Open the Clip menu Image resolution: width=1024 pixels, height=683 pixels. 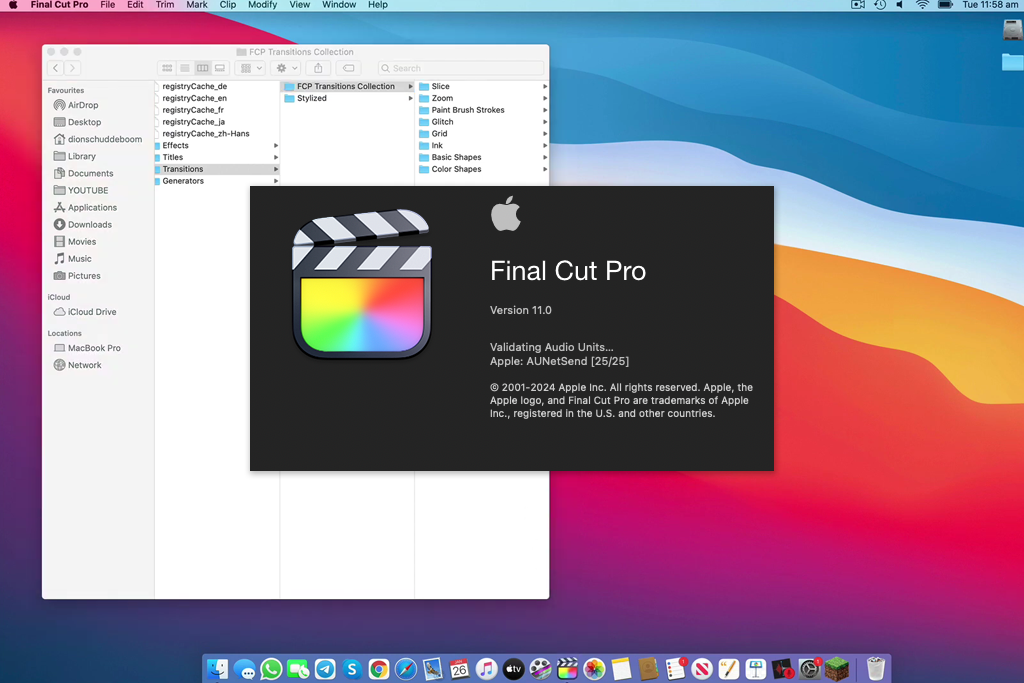[227, 5]
